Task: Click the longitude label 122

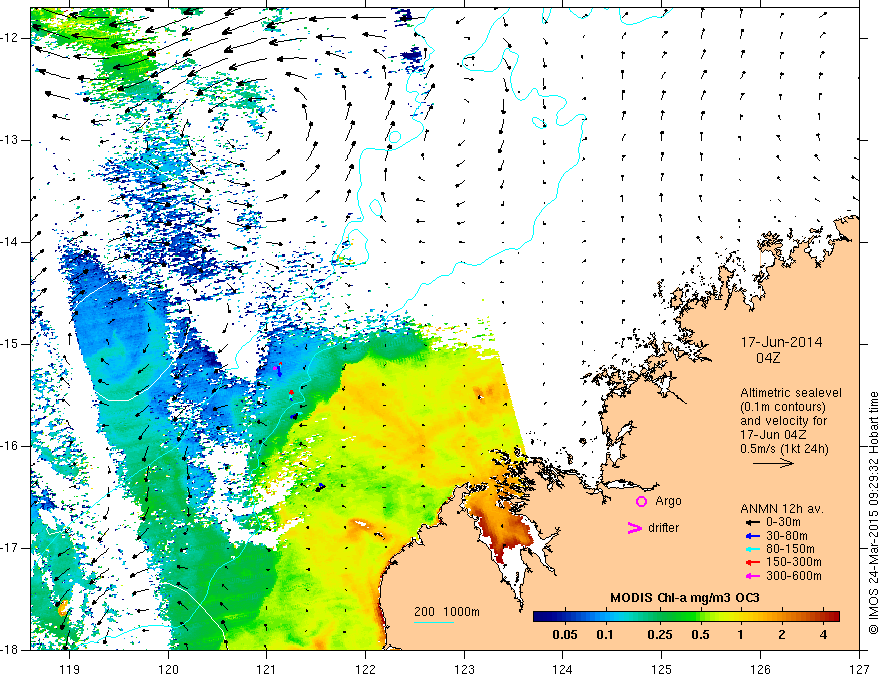Action: click(365, 669)
